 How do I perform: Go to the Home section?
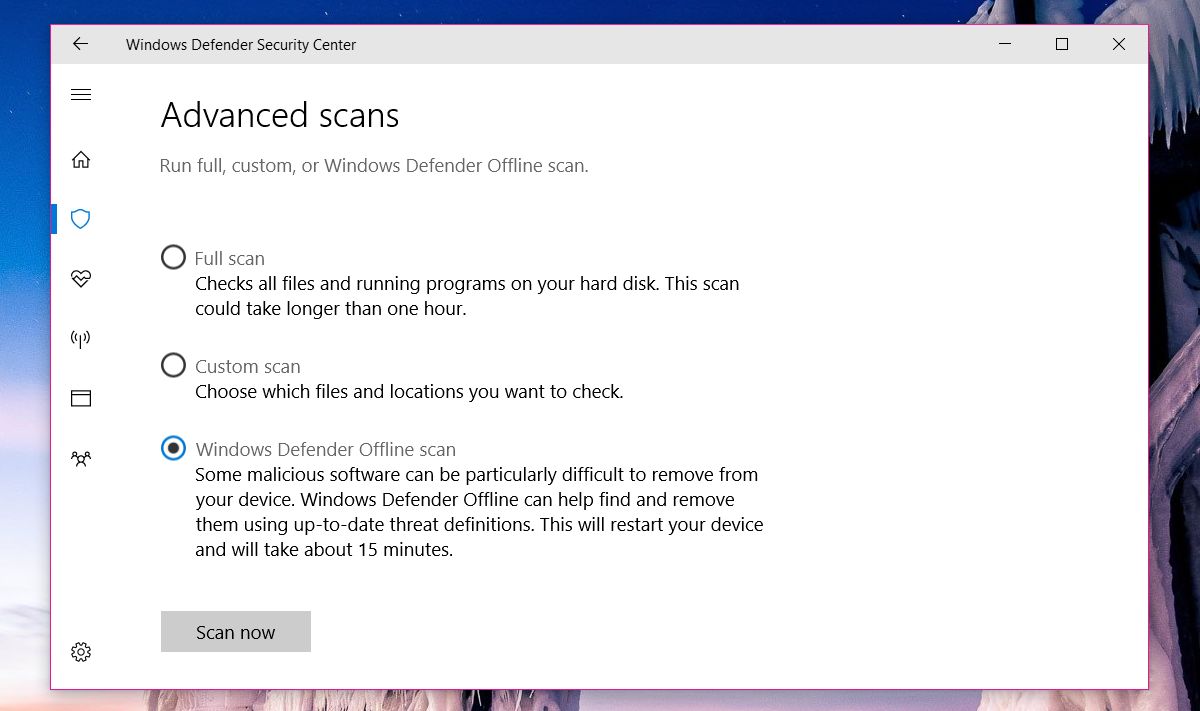click(81, 160)
